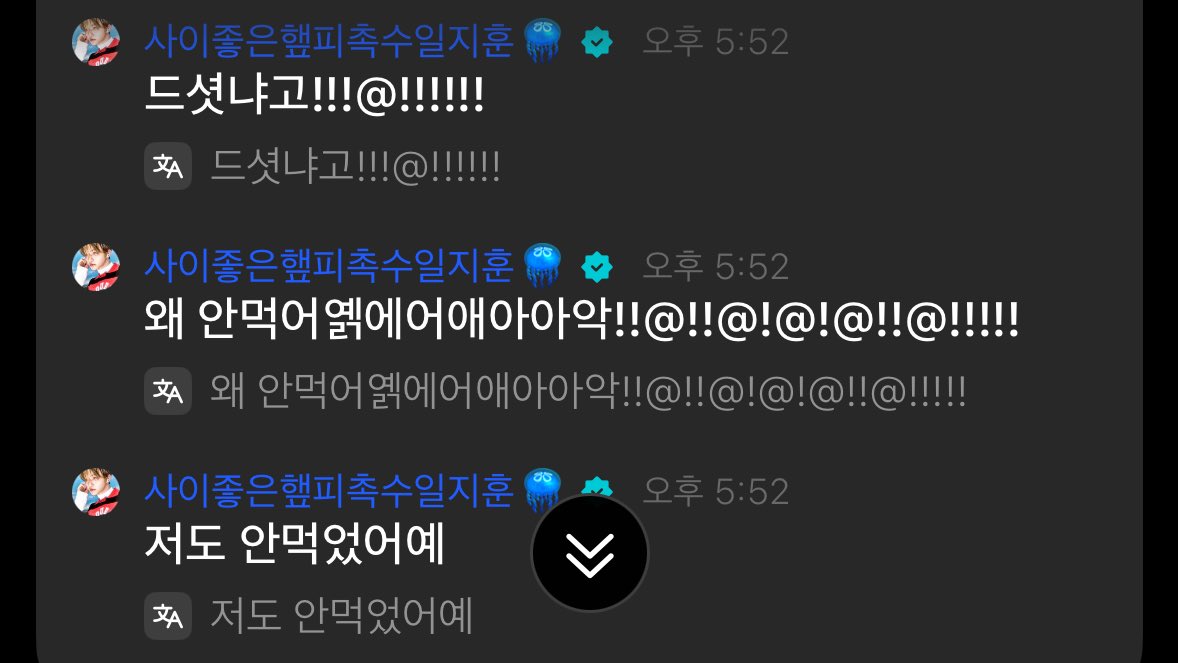Tap jellyfish emoji in first sender name
1178x663 pixels.
tap(542, 41)
